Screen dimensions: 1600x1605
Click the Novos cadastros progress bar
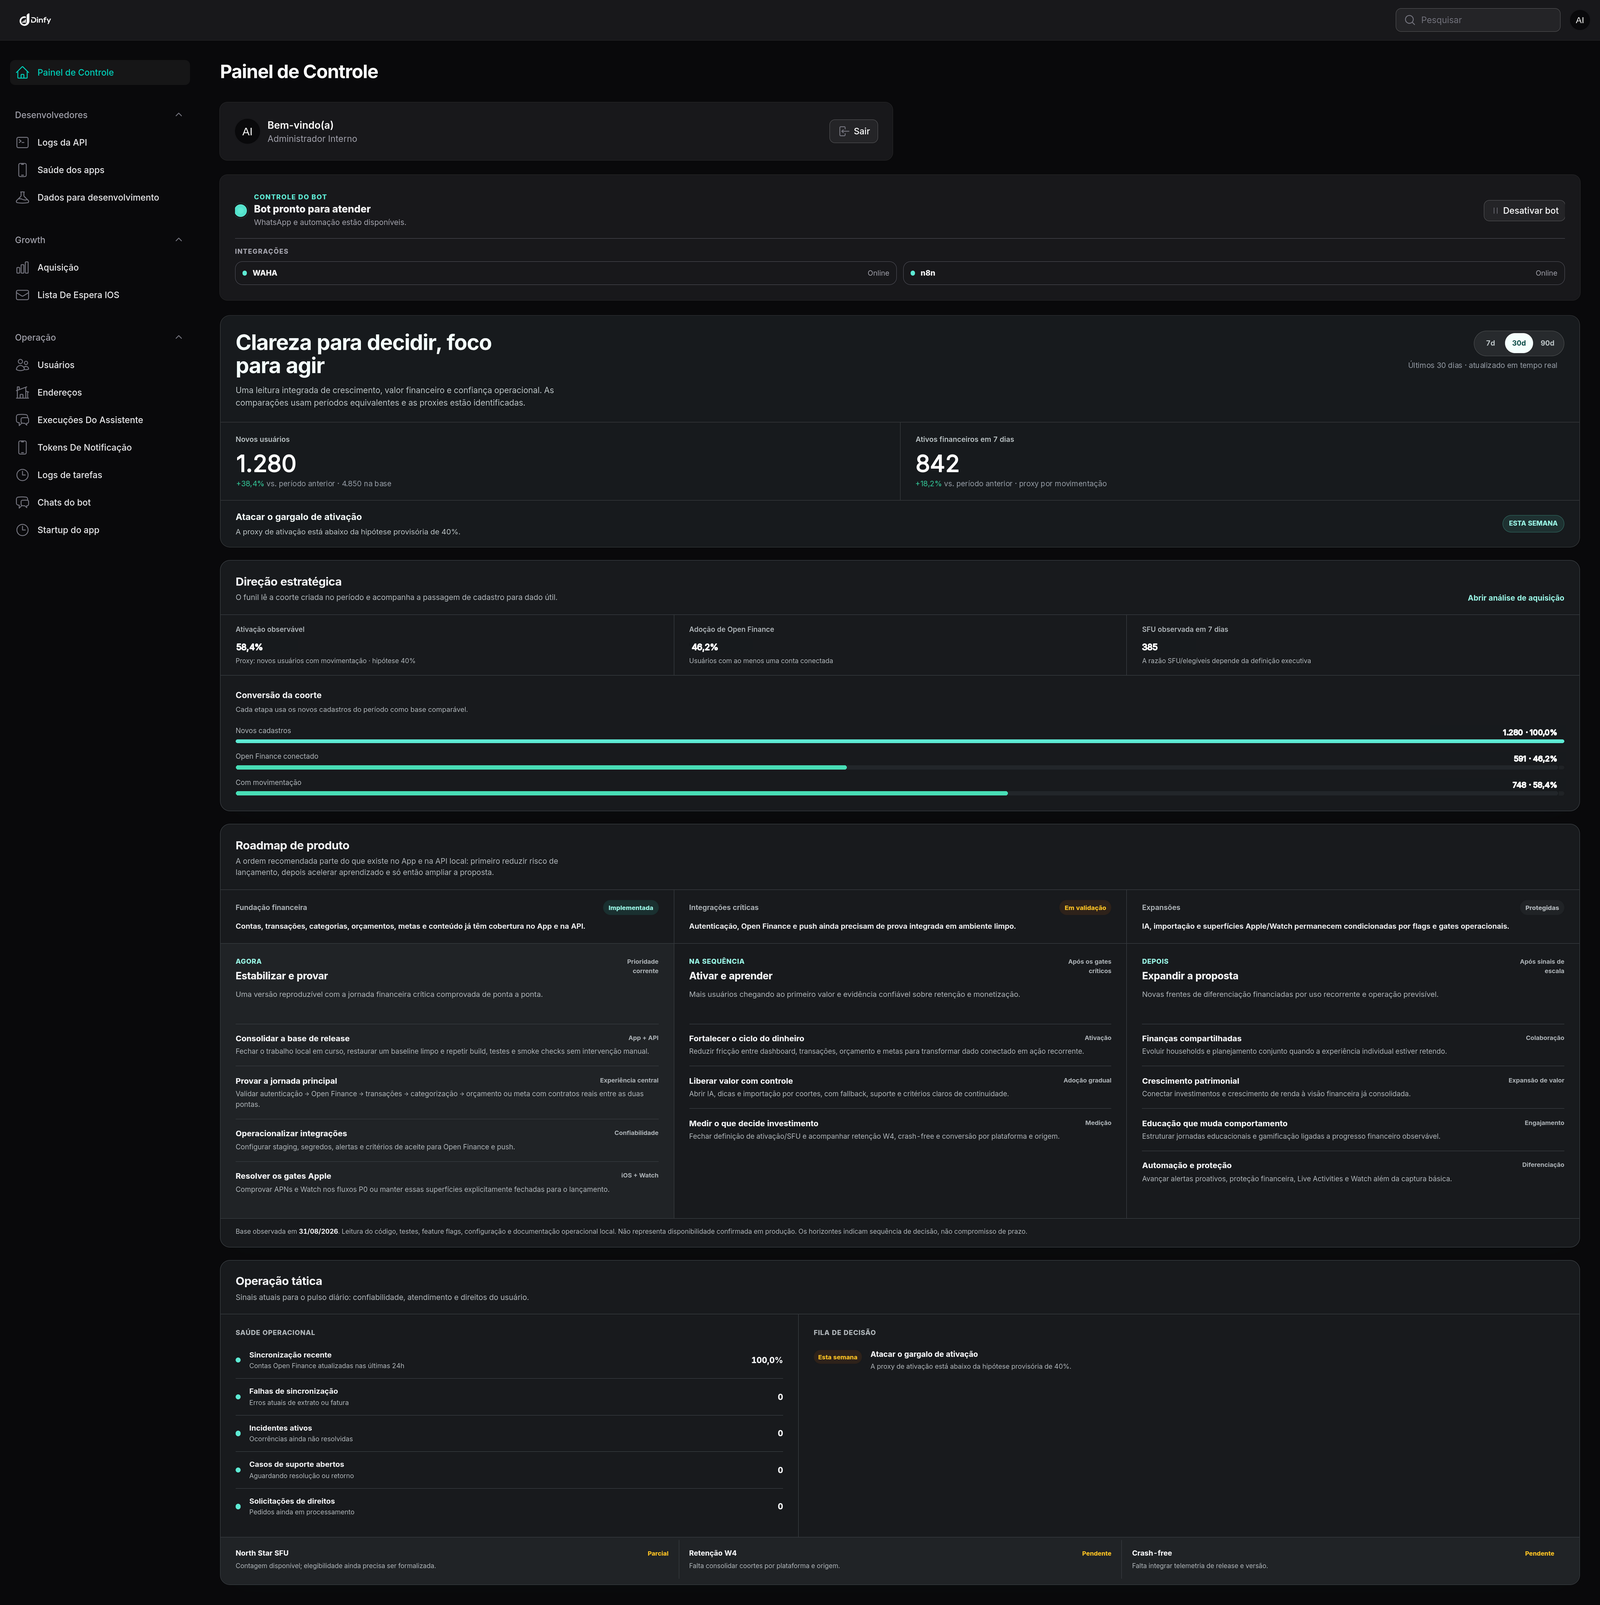pyautogui.click(x=899, y=741)
